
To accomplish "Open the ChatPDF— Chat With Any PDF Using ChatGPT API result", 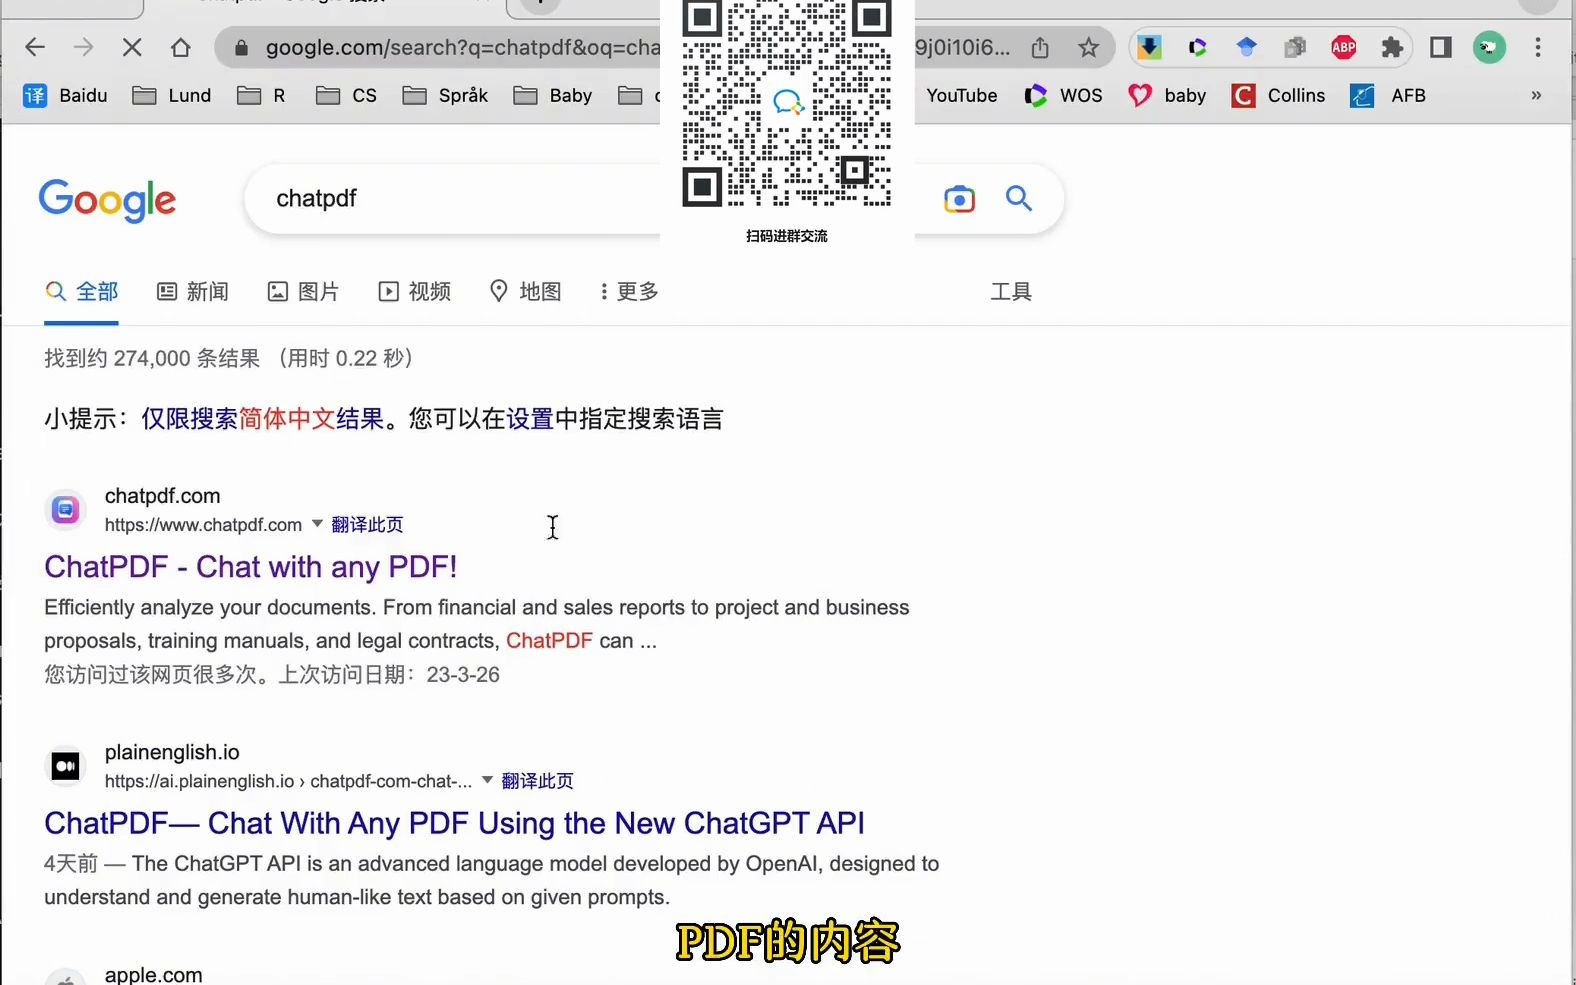I will coord(454,823).
